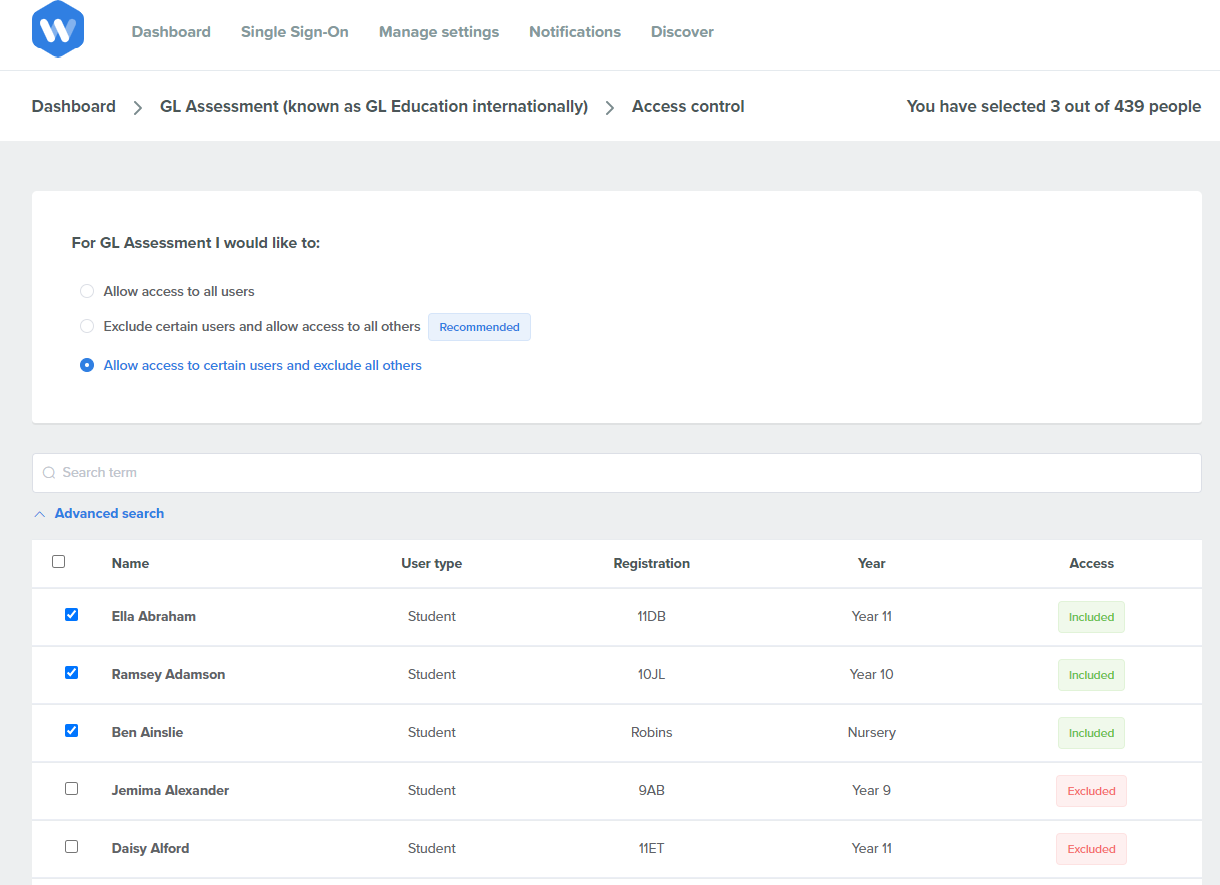Click the magnifier icon in search field
The height and width of the screenshot is (885, 1220).
(49, 473)
